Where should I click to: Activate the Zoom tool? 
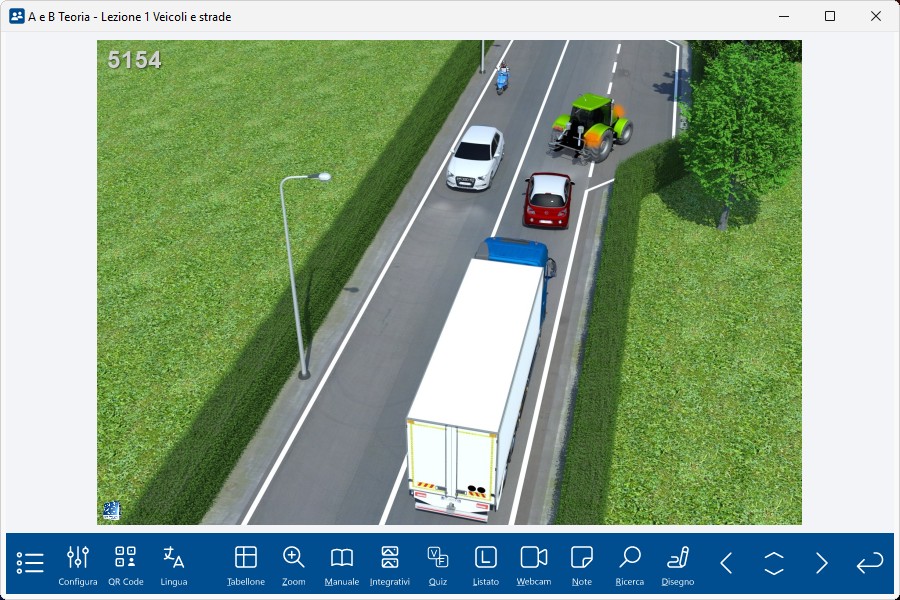coord(294,564)
